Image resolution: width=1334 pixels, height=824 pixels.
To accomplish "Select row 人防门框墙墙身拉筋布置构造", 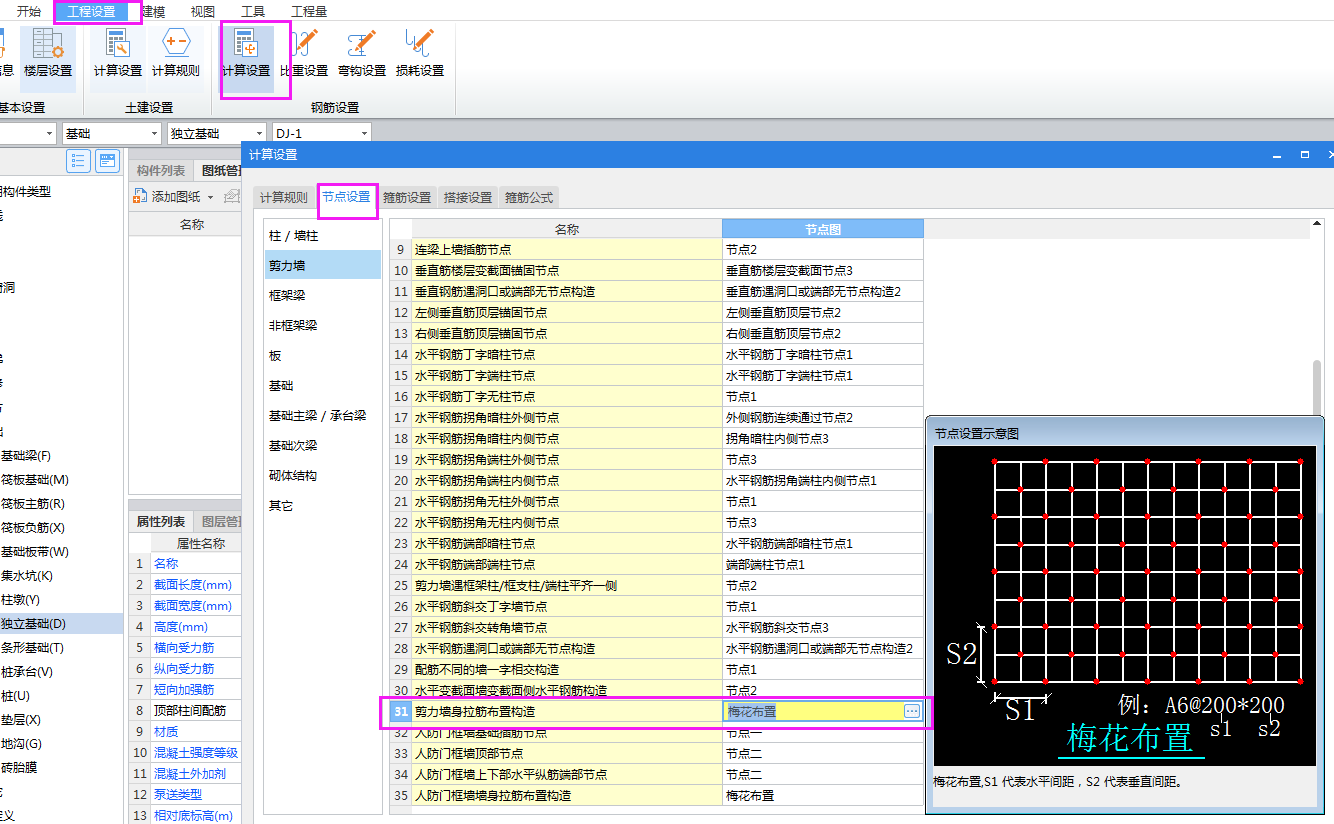I will pos(567,796).
